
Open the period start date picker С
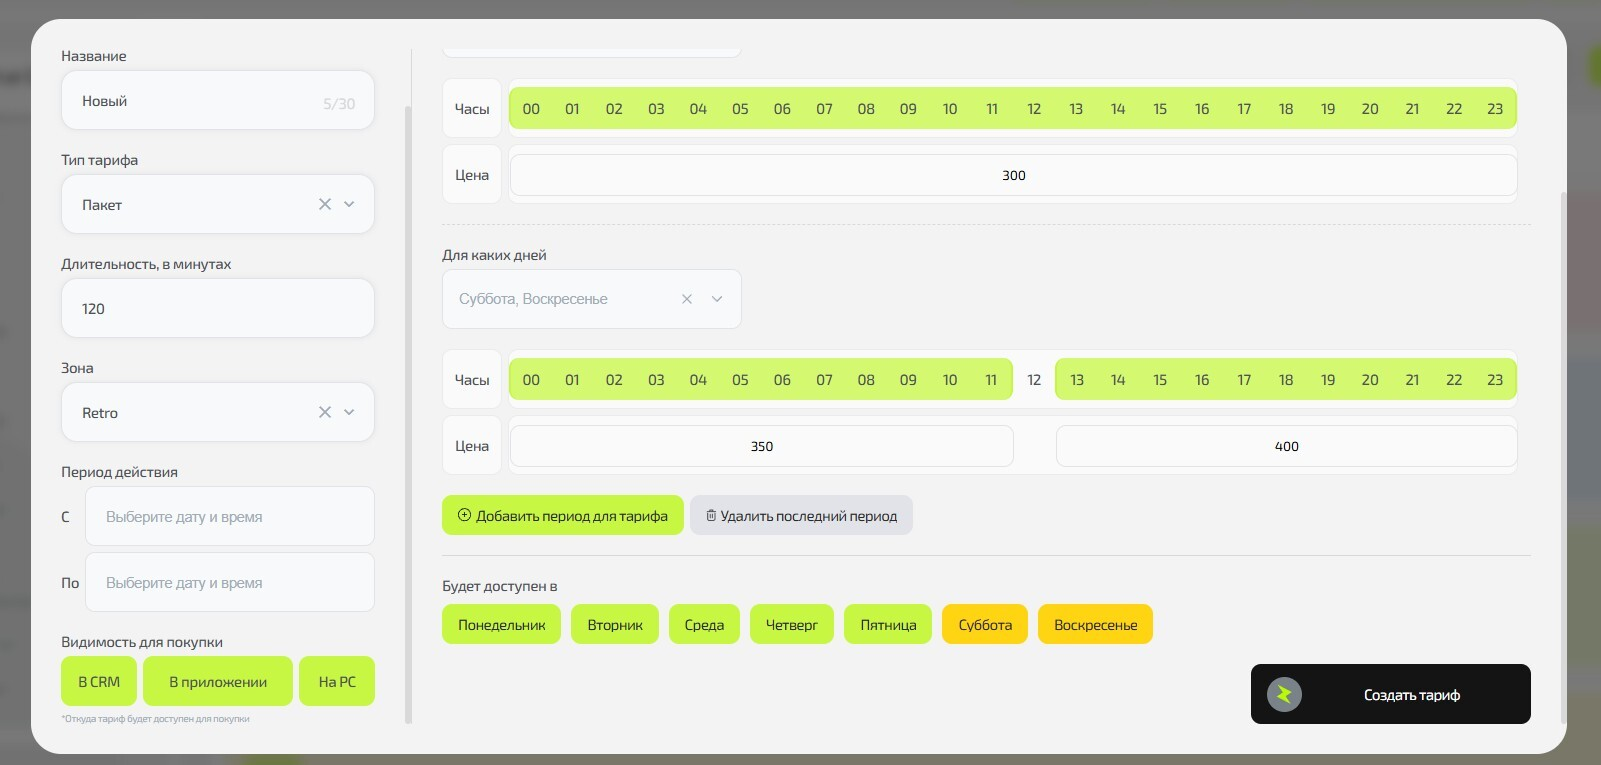pyautogui.click(x=229, y=517)
